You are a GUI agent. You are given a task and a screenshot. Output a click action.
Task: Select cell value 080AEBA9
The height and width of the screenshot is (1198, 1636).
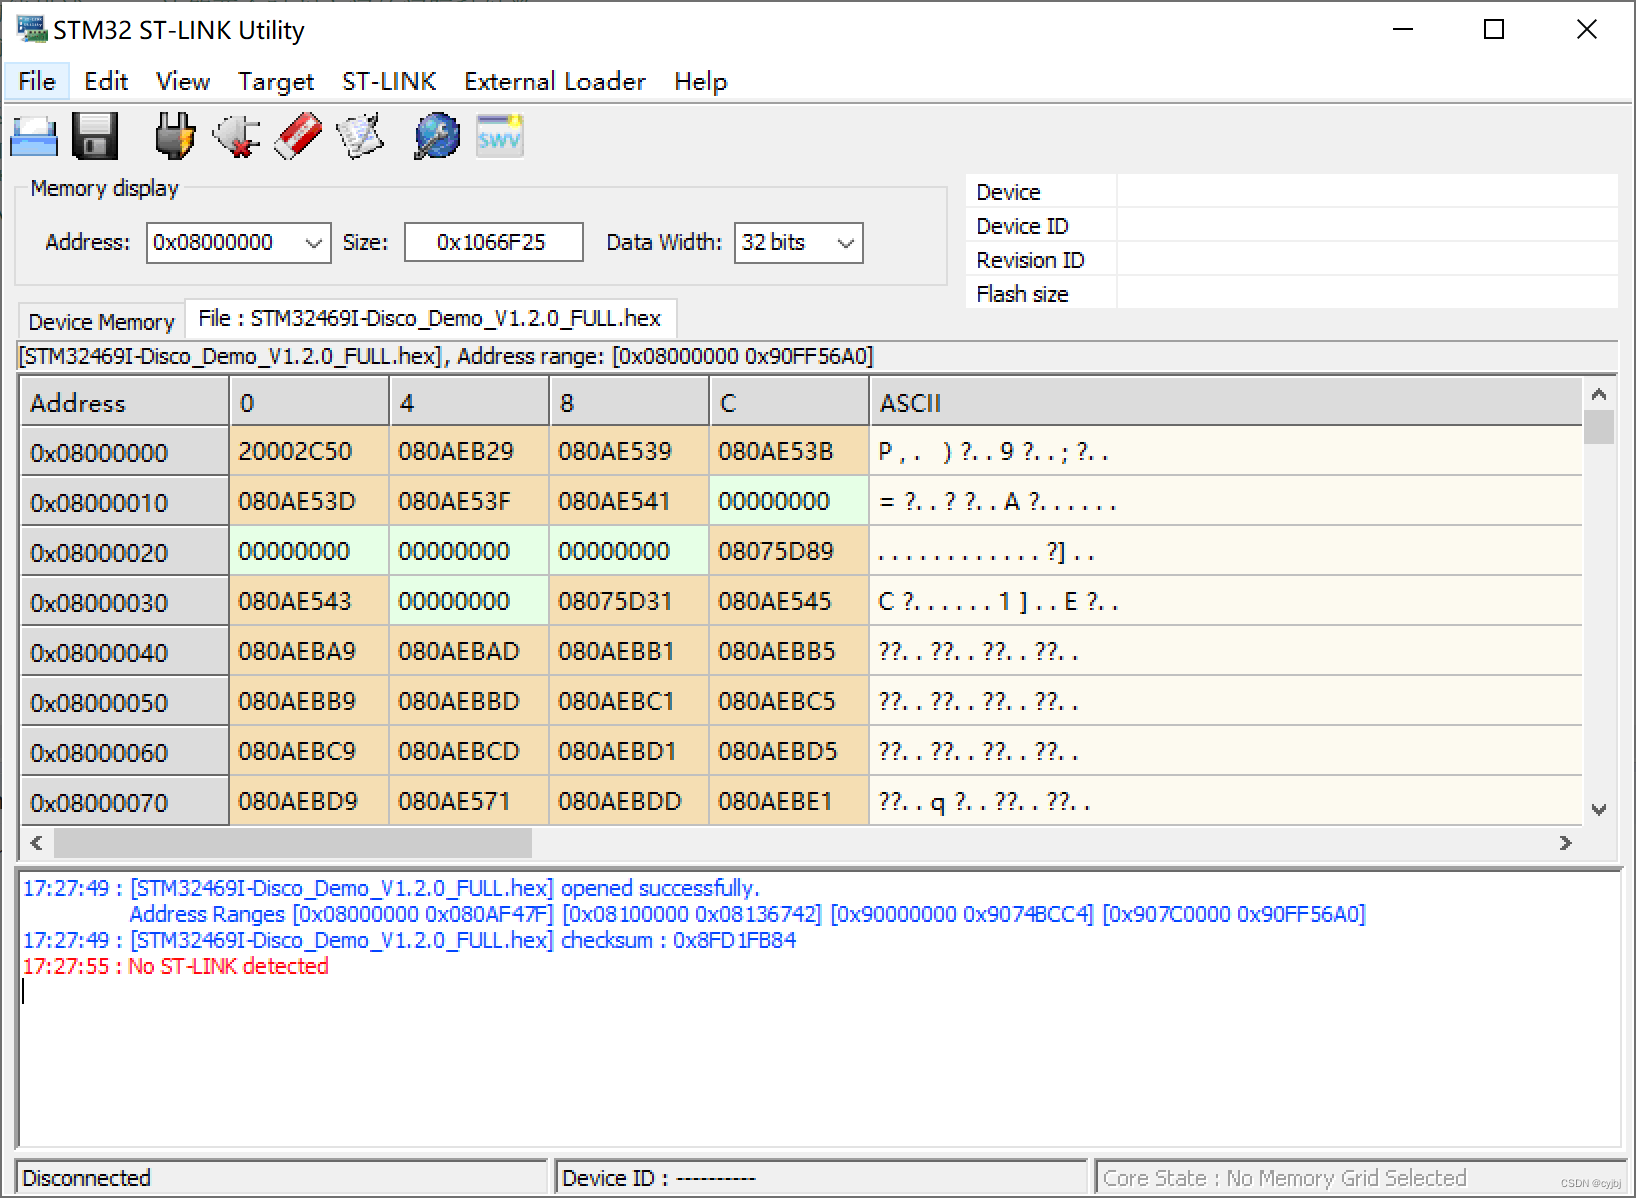point(309,651)
